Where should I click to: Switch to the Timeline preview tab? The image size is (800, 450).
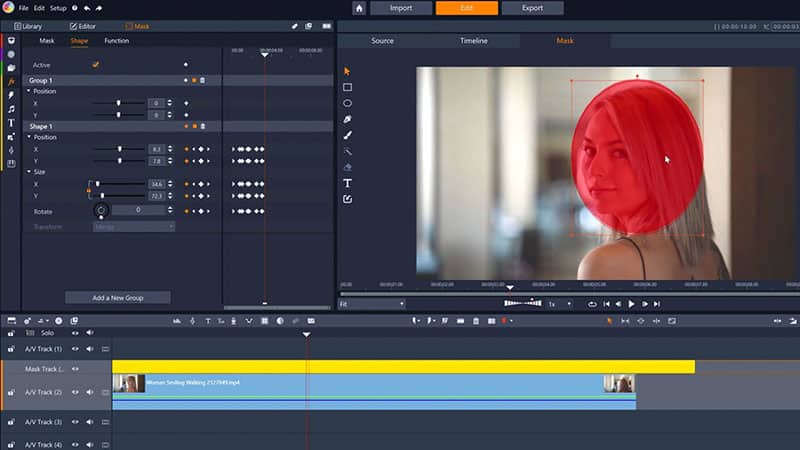coord(474,41)
